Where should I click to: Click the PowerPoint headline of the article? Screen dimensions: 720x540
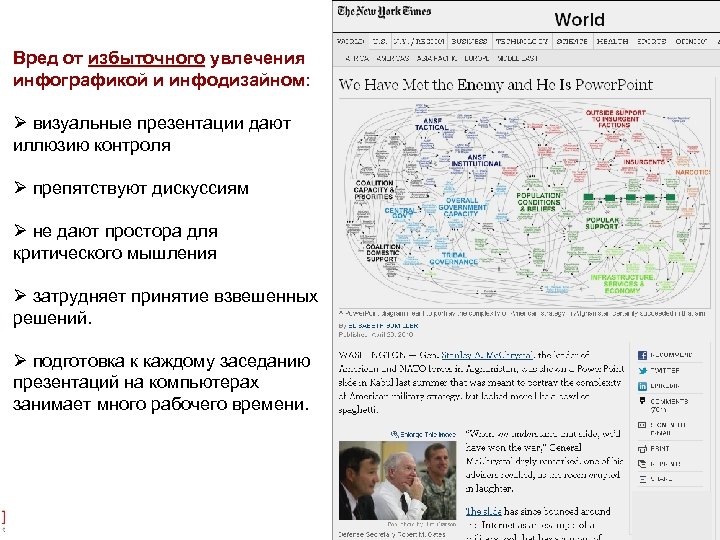[x=495, y=84]
